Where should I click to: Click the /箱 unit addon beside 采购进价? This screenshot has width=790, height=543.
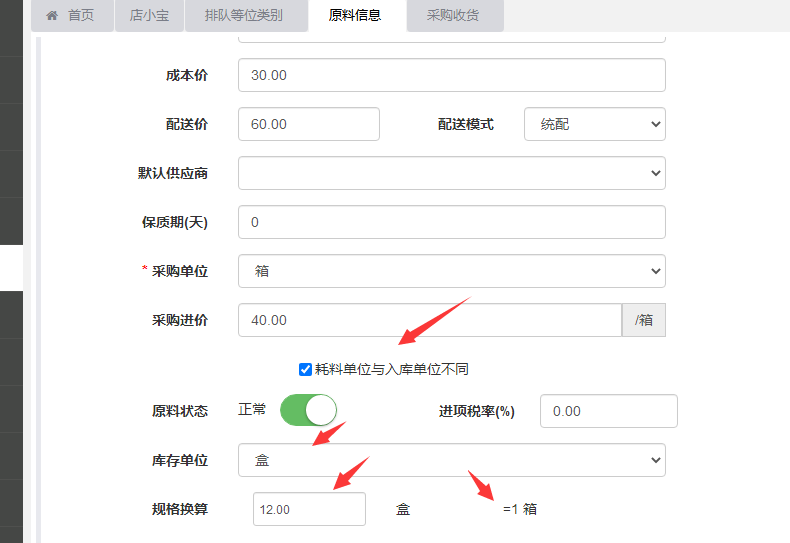click(643, 320)
